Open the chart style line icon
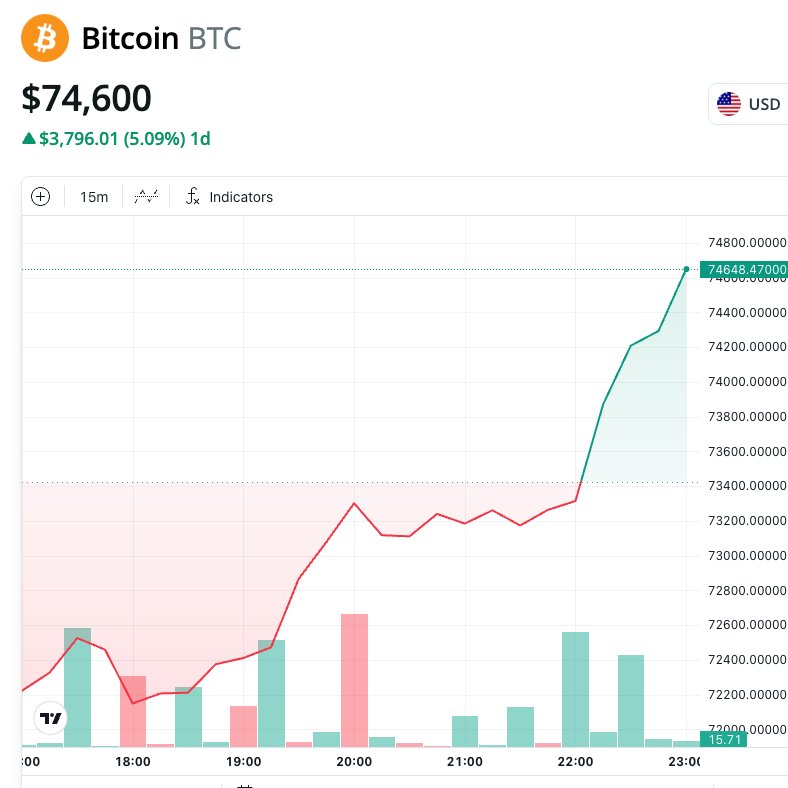The width and height of the screenshot is (788, 788). pyautogui.click(x=146, y=197)
